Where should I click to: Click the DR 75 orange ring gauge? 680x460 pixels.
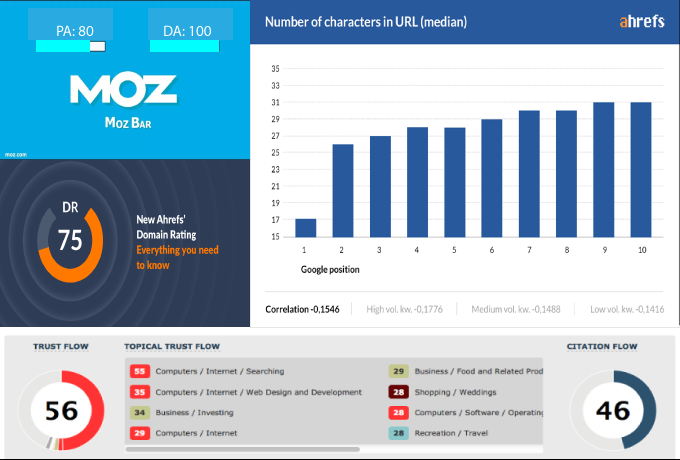70,245
